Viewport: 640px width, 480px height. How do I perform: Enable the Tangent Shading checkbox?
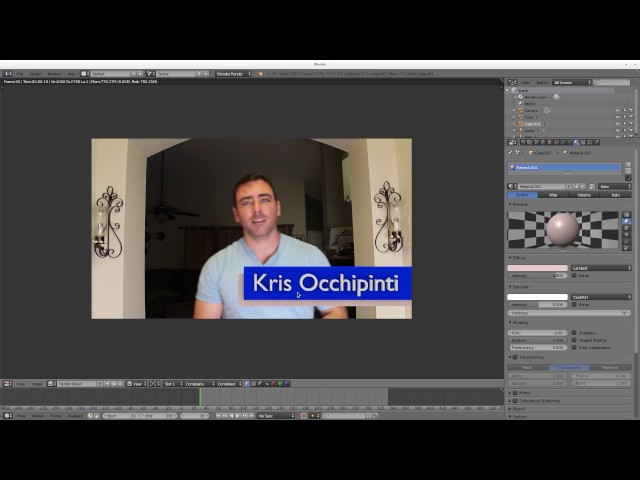574,340
